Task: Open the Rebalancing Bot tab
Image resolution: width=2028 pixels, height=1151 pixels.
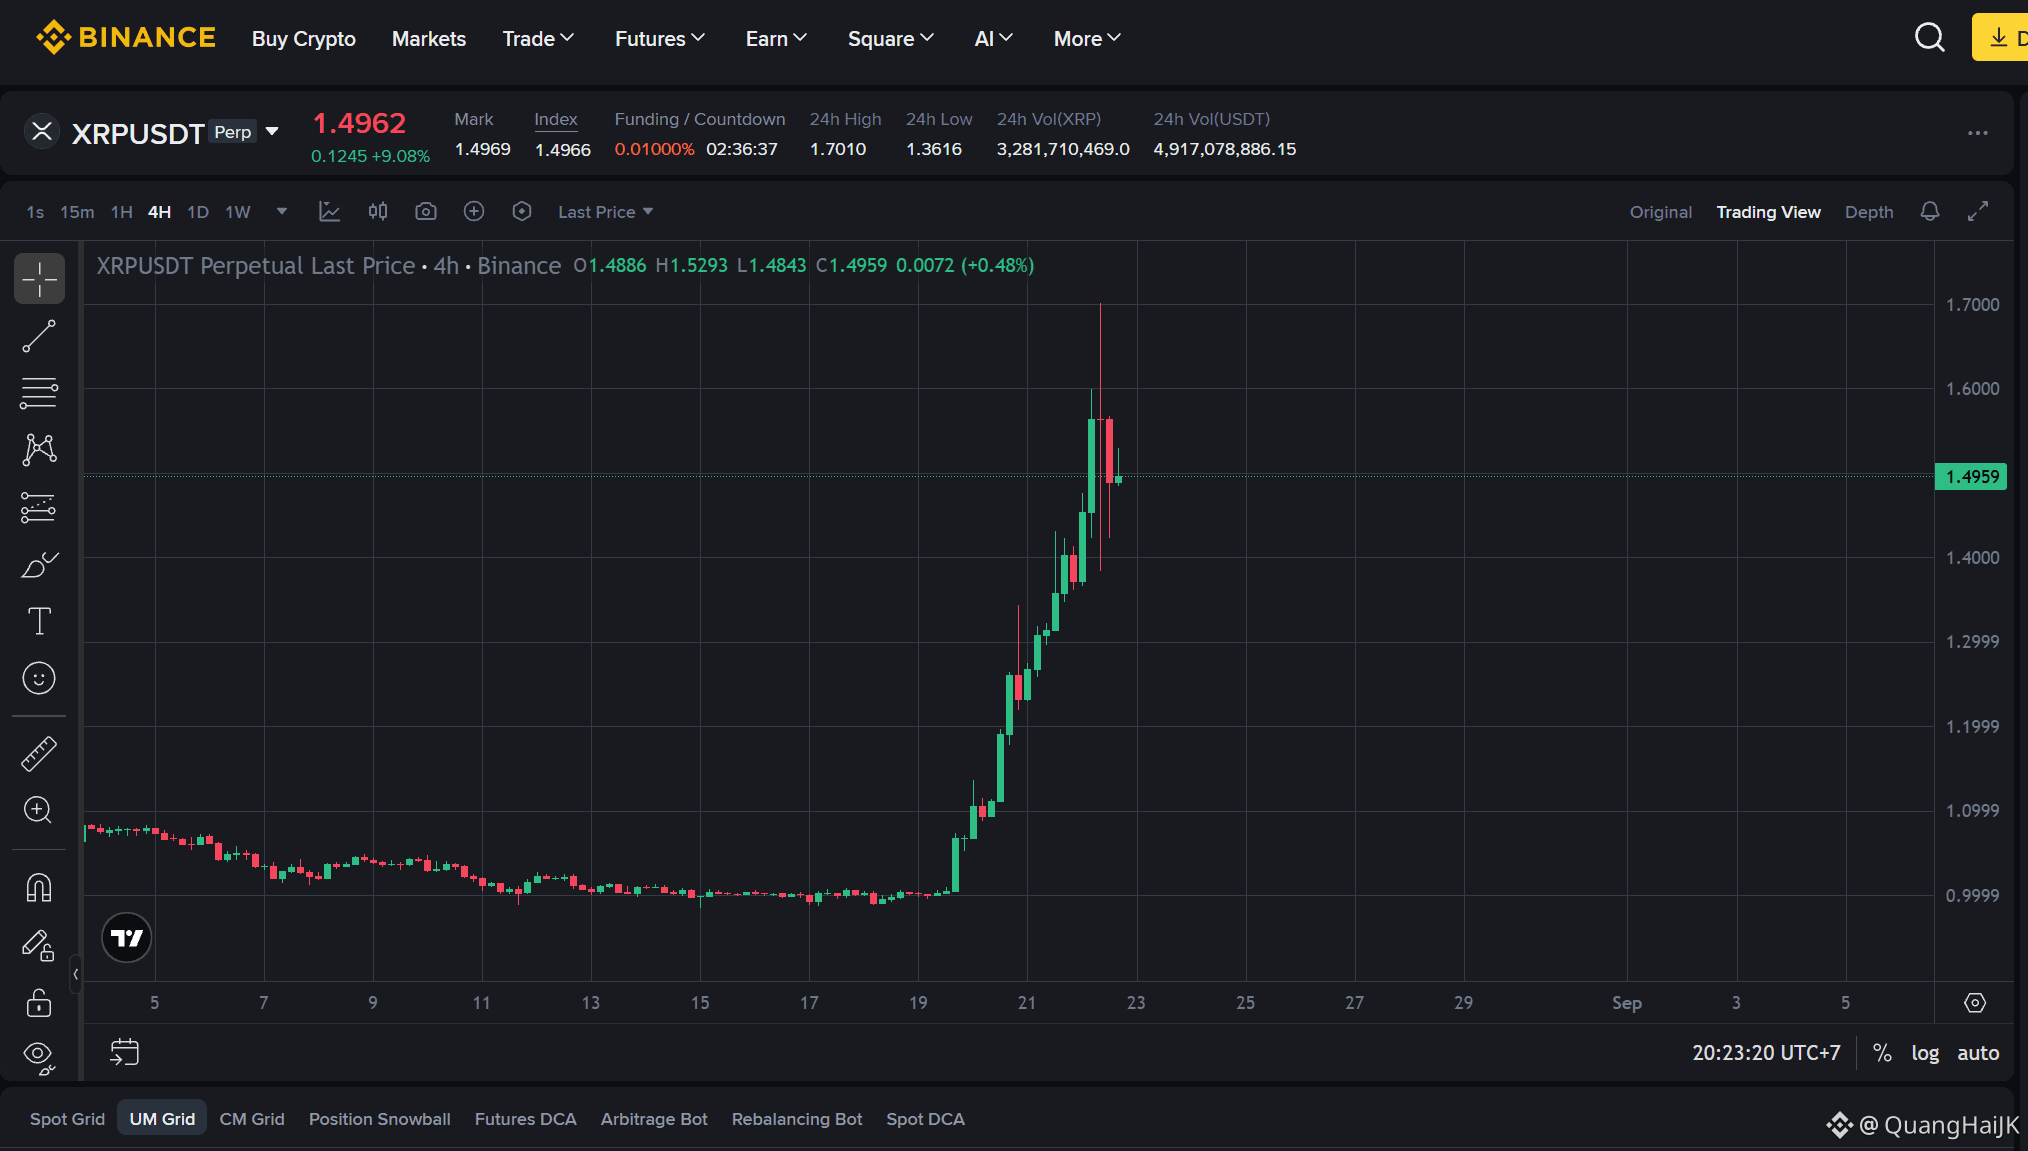Action: (x=797, y=1119)
